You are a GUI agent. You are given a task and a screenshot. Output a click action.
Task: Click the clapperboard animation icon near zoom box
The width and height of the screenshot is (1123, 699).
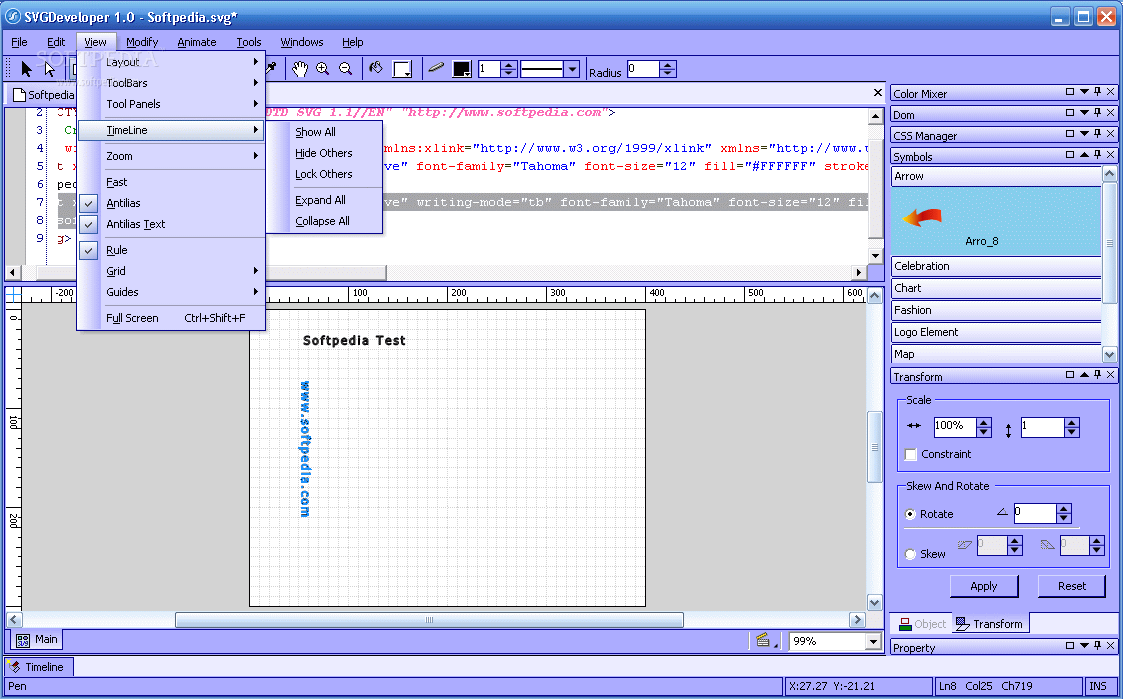pos(764,640)
